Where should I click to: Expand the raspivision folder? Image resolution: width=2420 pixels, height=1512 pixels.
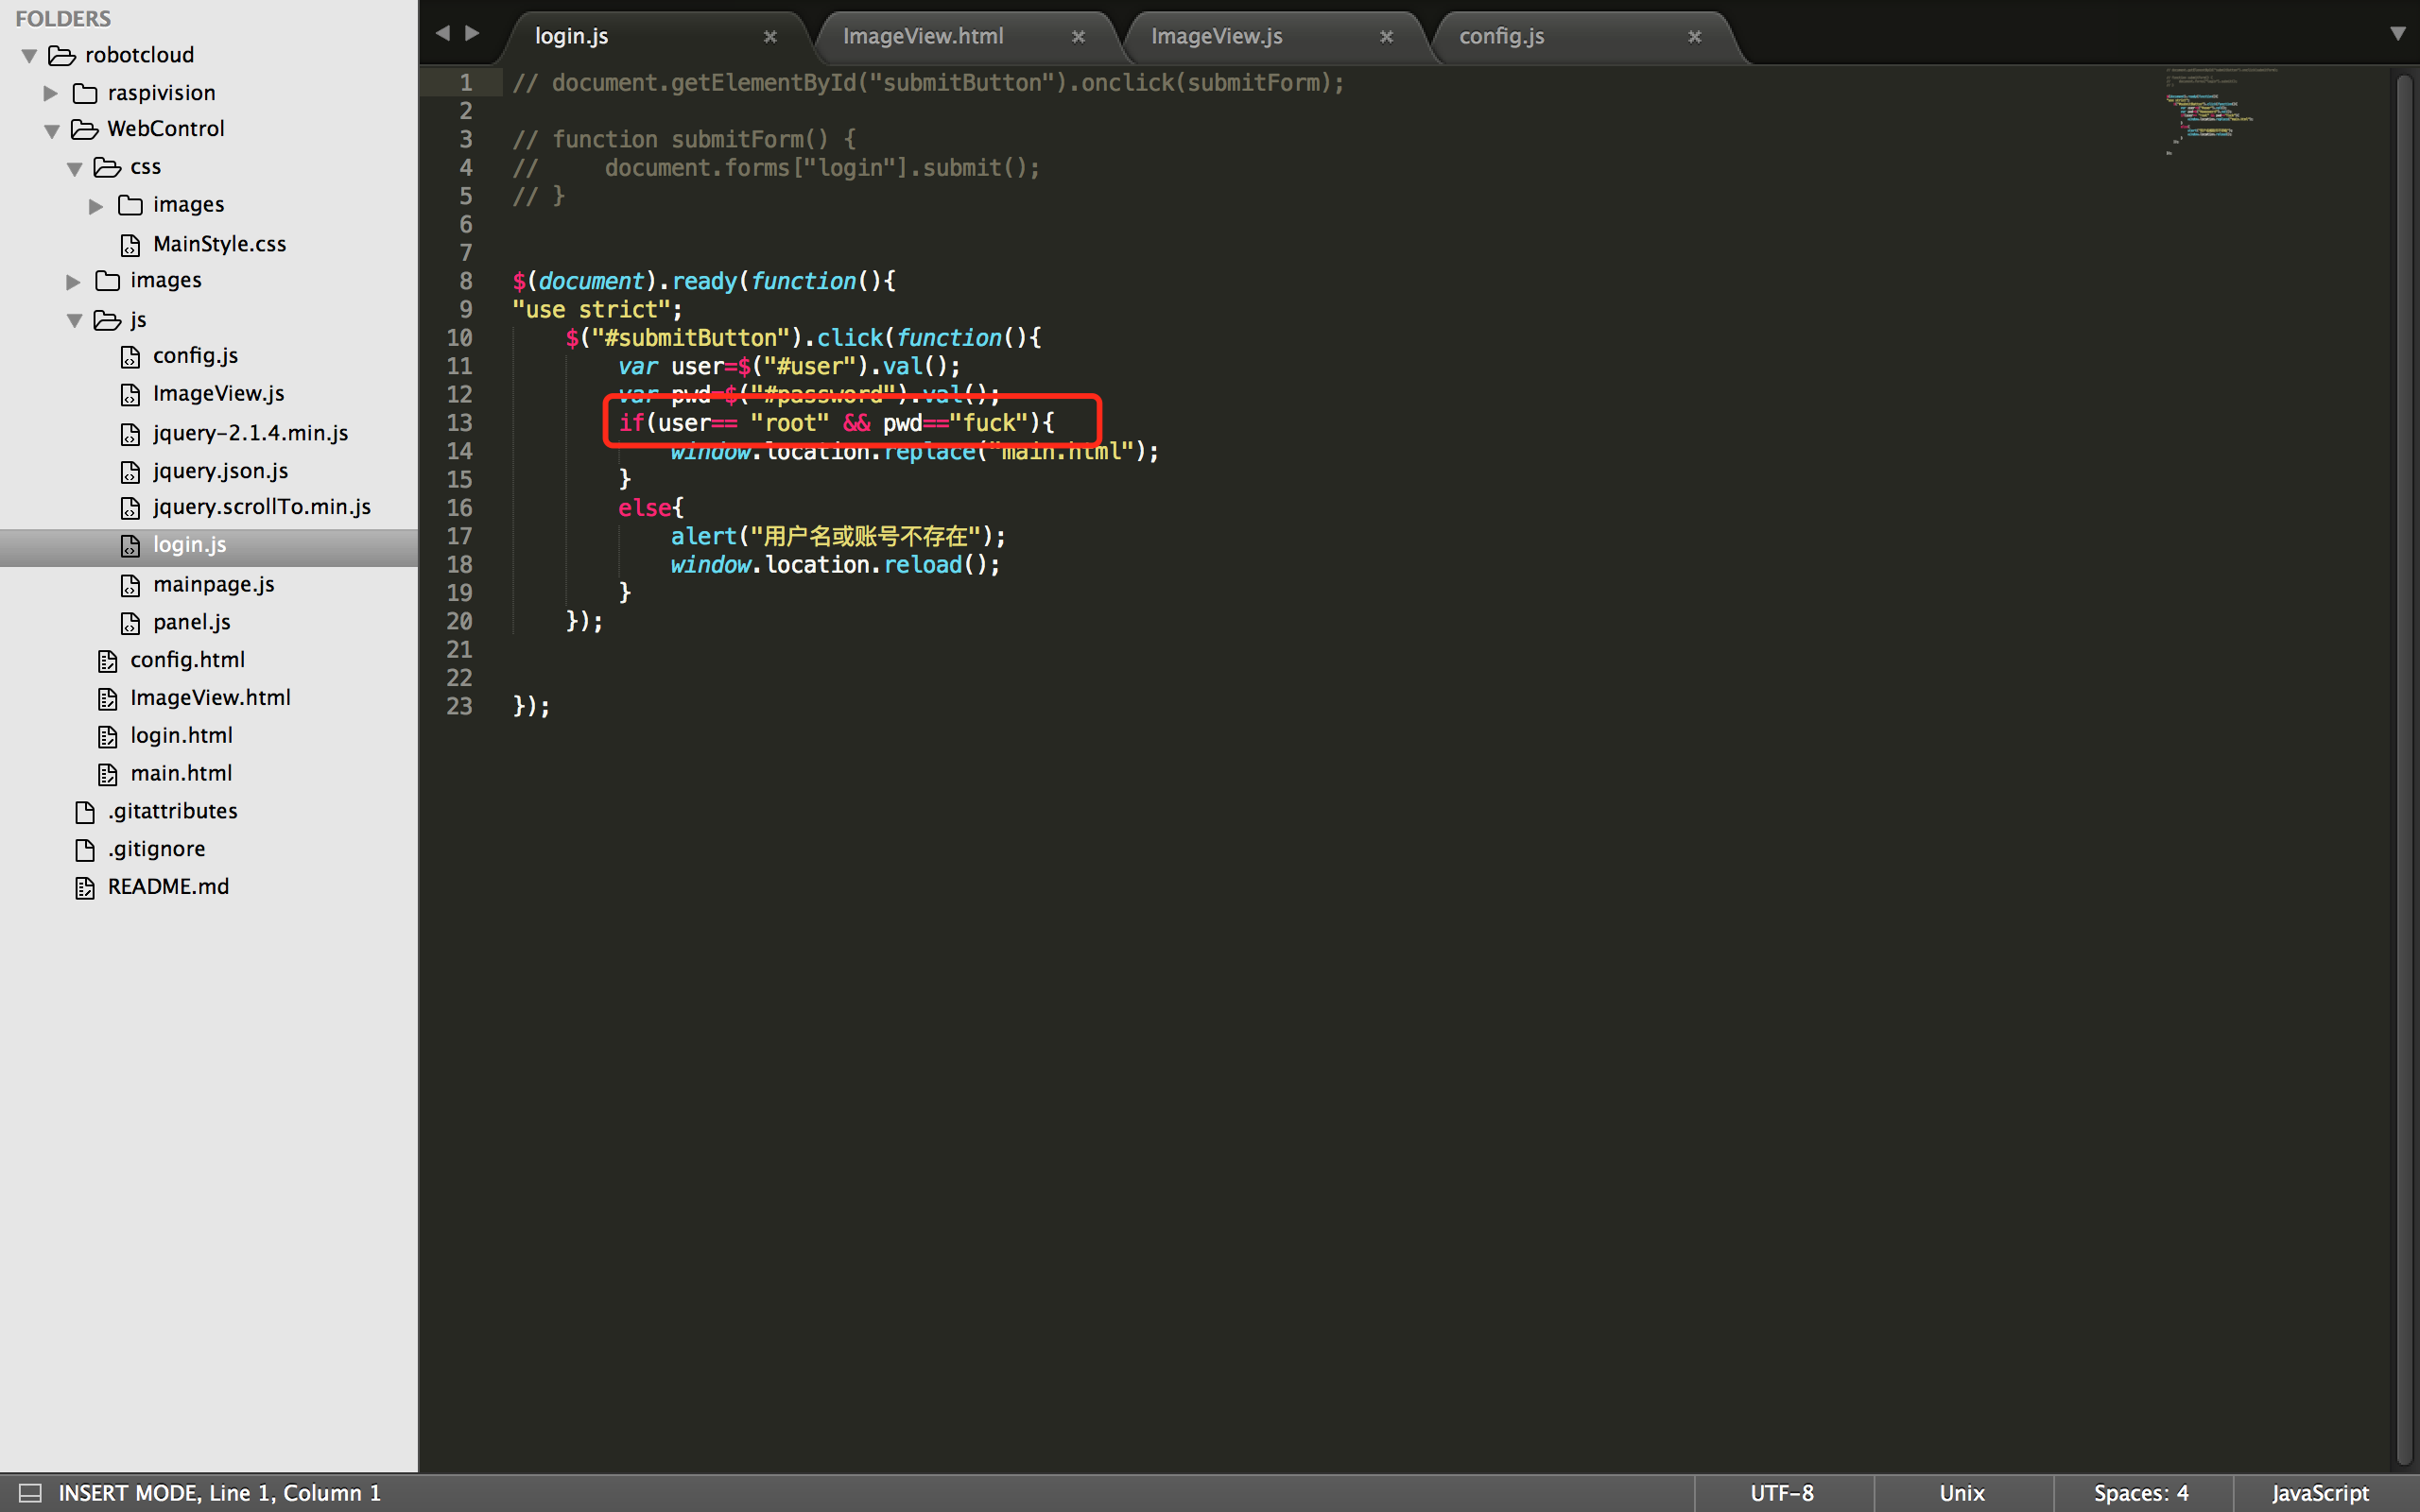51,93
